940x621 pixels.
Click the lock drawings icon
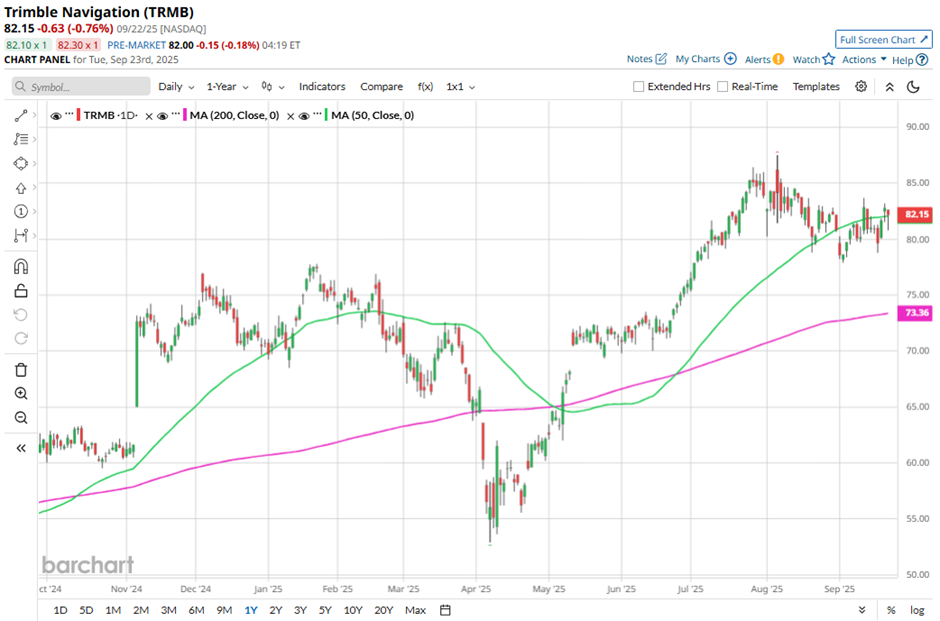[x=21, y=291]
